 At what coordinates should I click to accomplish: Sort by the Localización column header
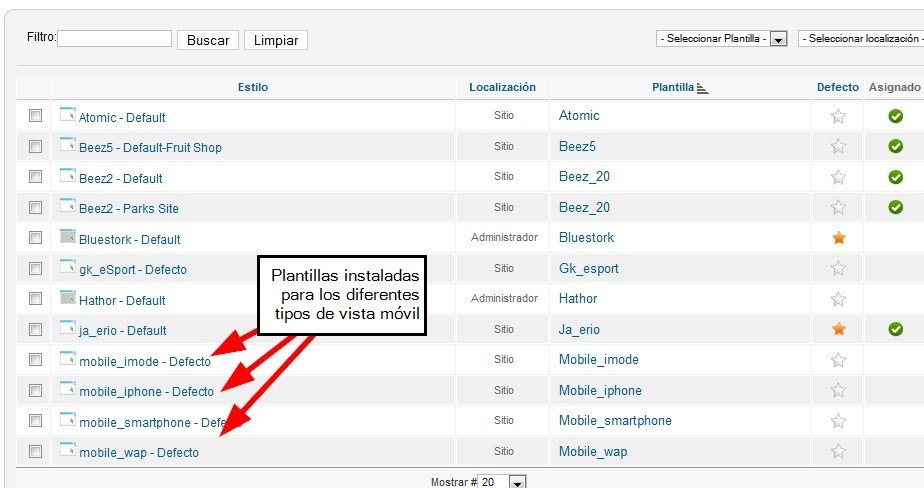tap(502, 87)
